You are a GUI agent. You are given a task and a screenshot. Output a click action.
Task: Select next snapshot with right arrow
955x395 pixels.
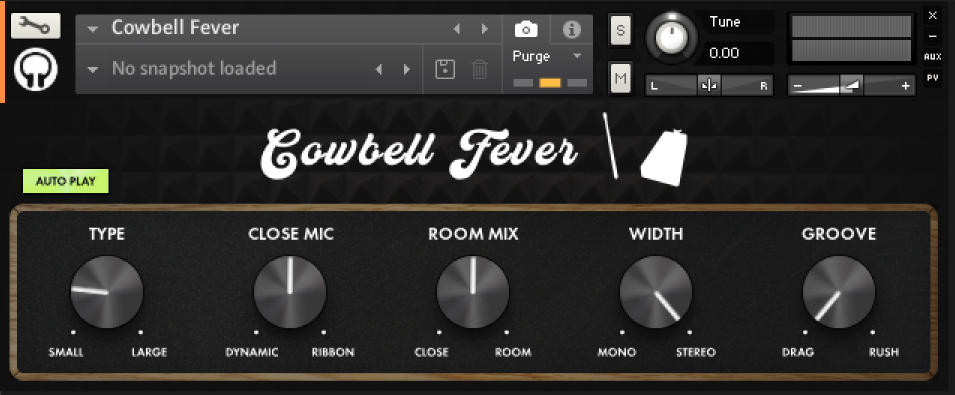pos(407,69)
